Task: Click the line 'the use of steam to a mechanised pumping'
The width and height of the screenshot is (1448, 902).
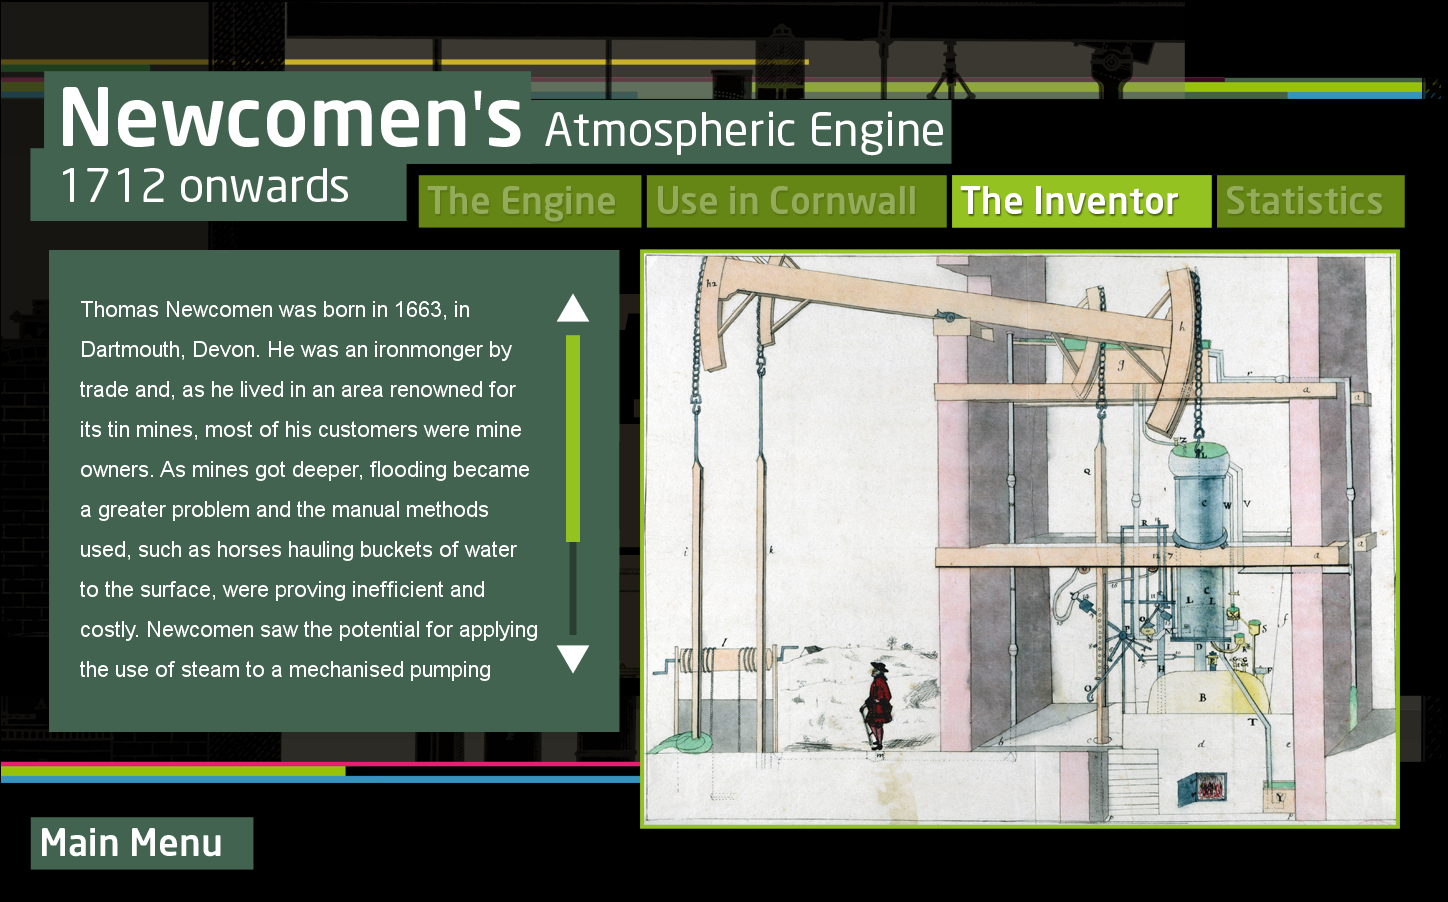Action: pos(285,670)
